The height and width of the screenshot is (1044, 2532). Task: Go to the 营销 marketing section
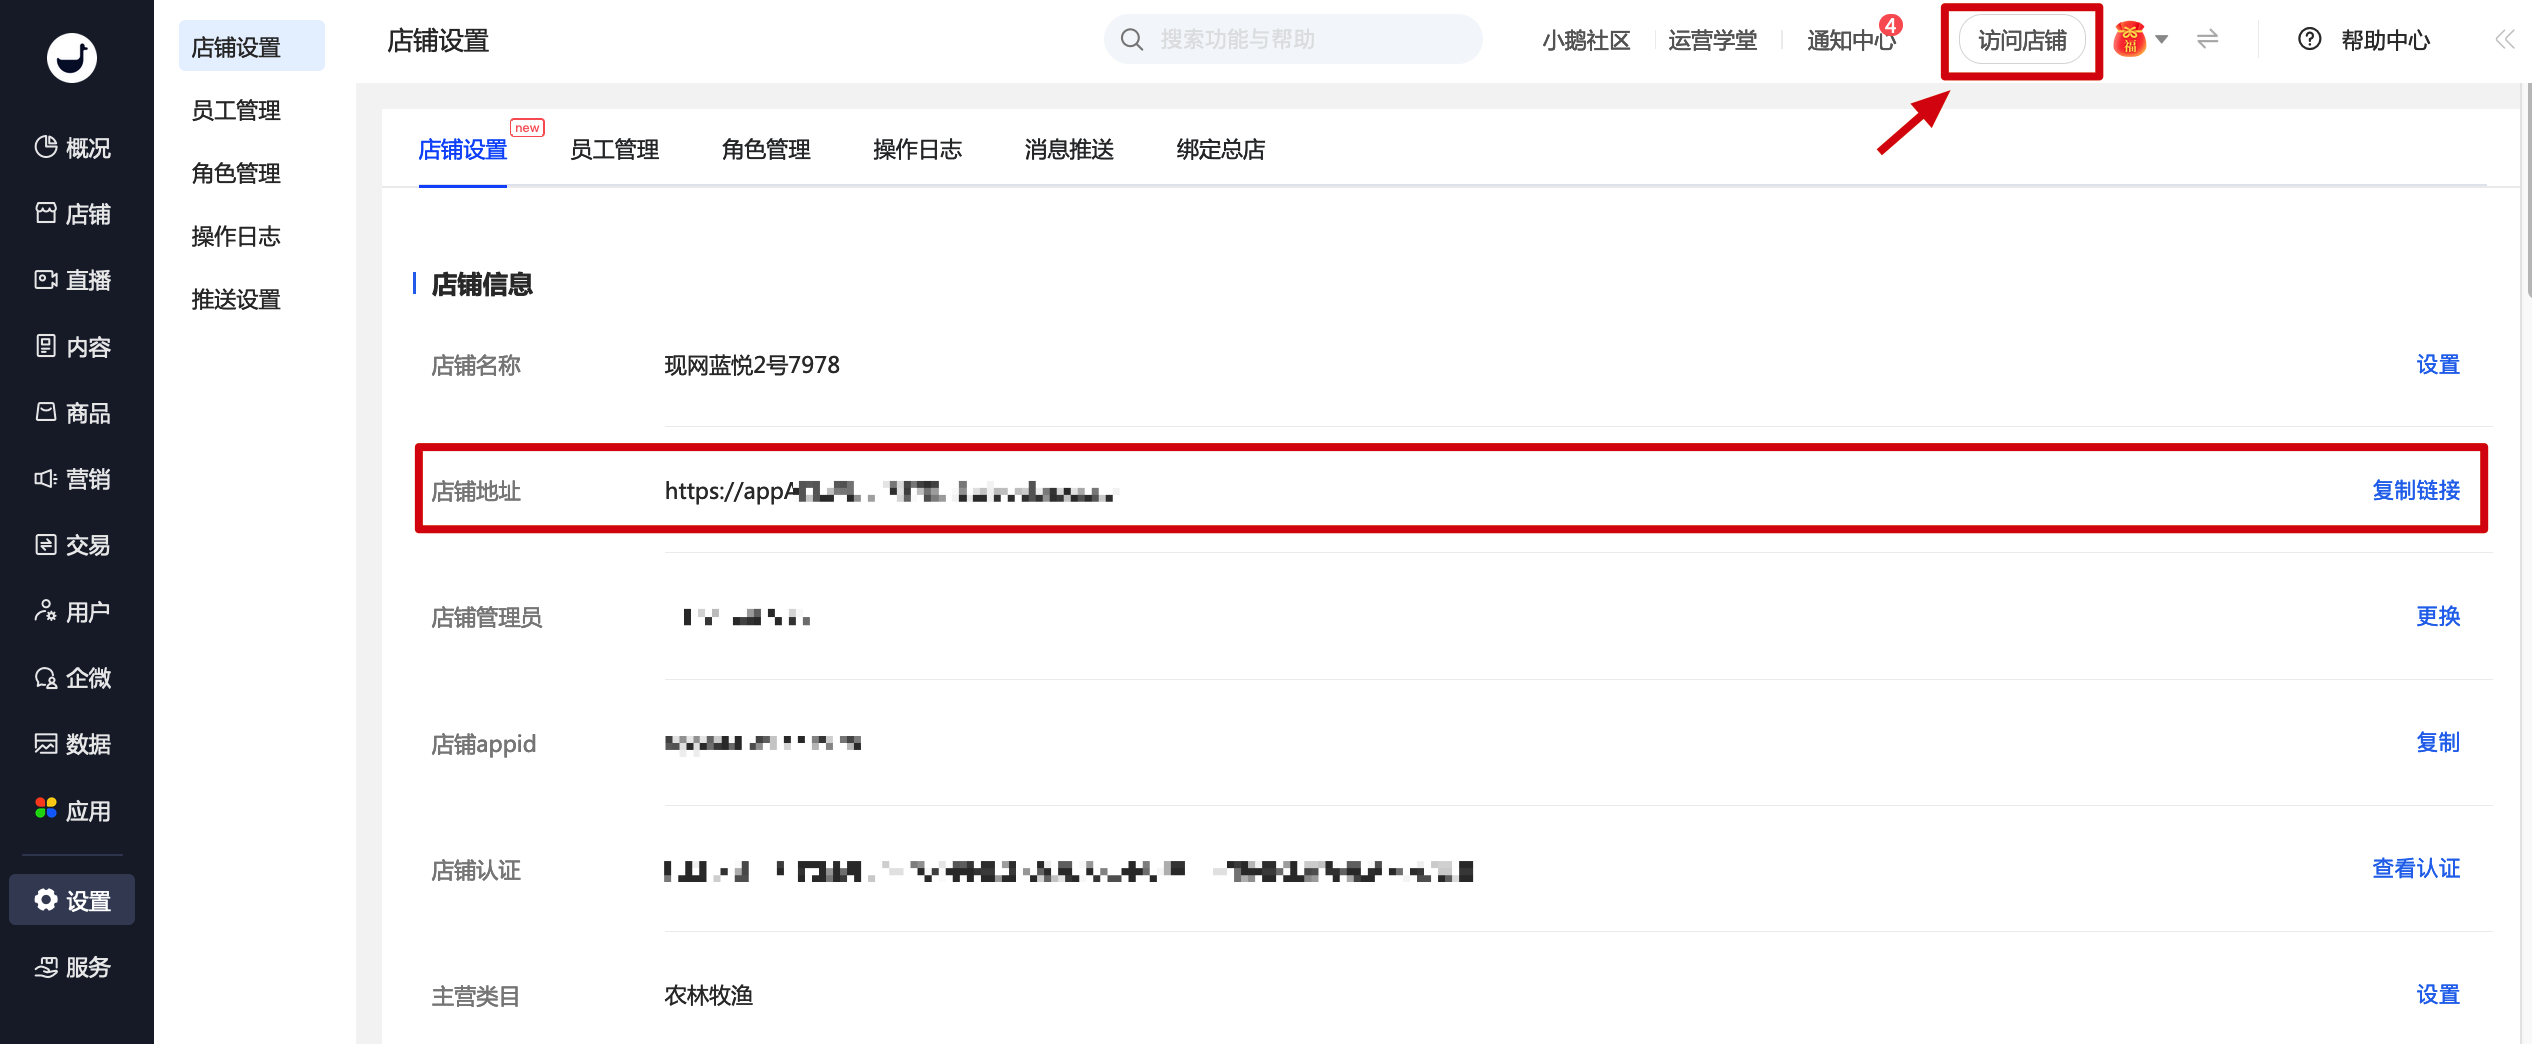pyautogui.click(x=72, y=479)
